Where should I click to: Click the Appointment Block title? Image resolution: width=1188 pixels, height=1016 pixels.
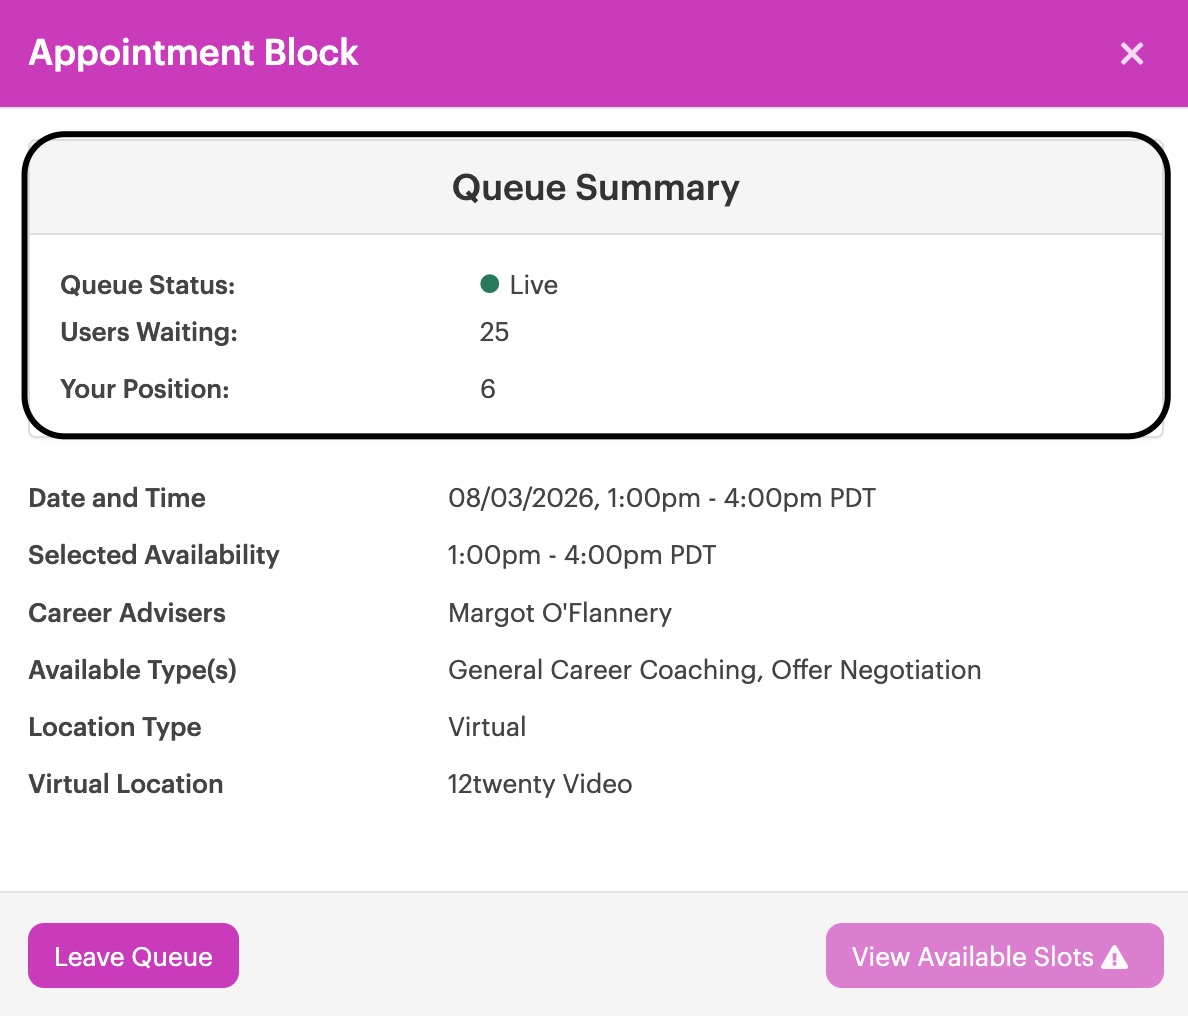click(x=193, y=53)
